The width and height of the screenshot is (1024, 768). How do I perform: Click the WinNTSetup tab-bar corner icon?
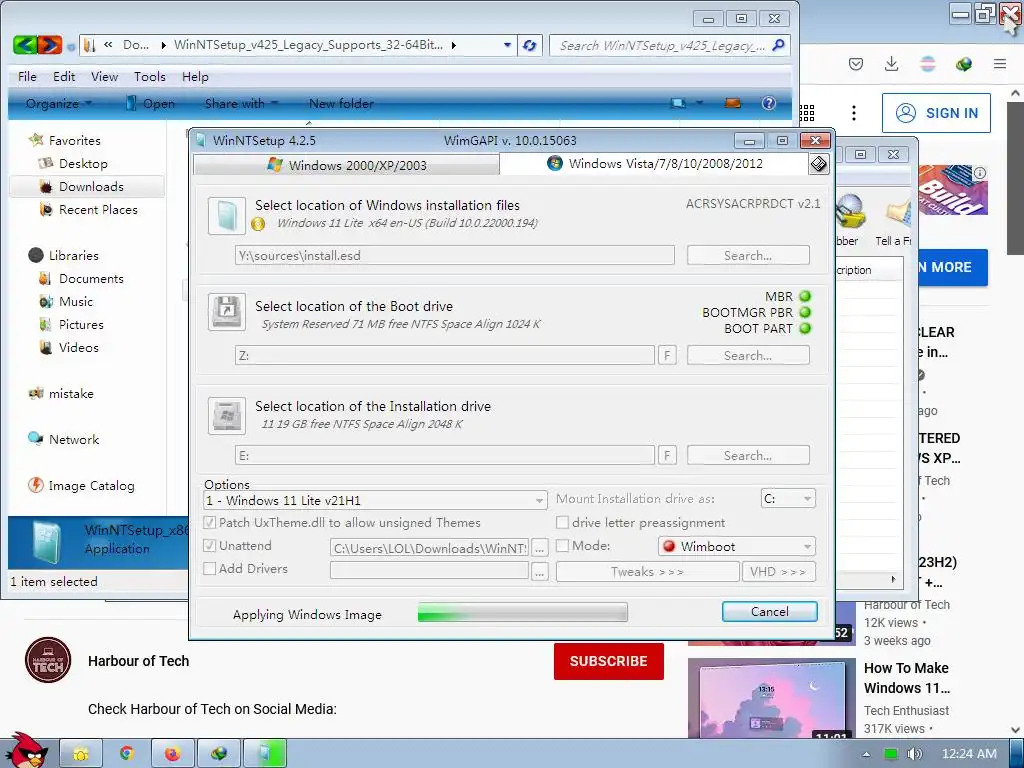coord(819,164)
